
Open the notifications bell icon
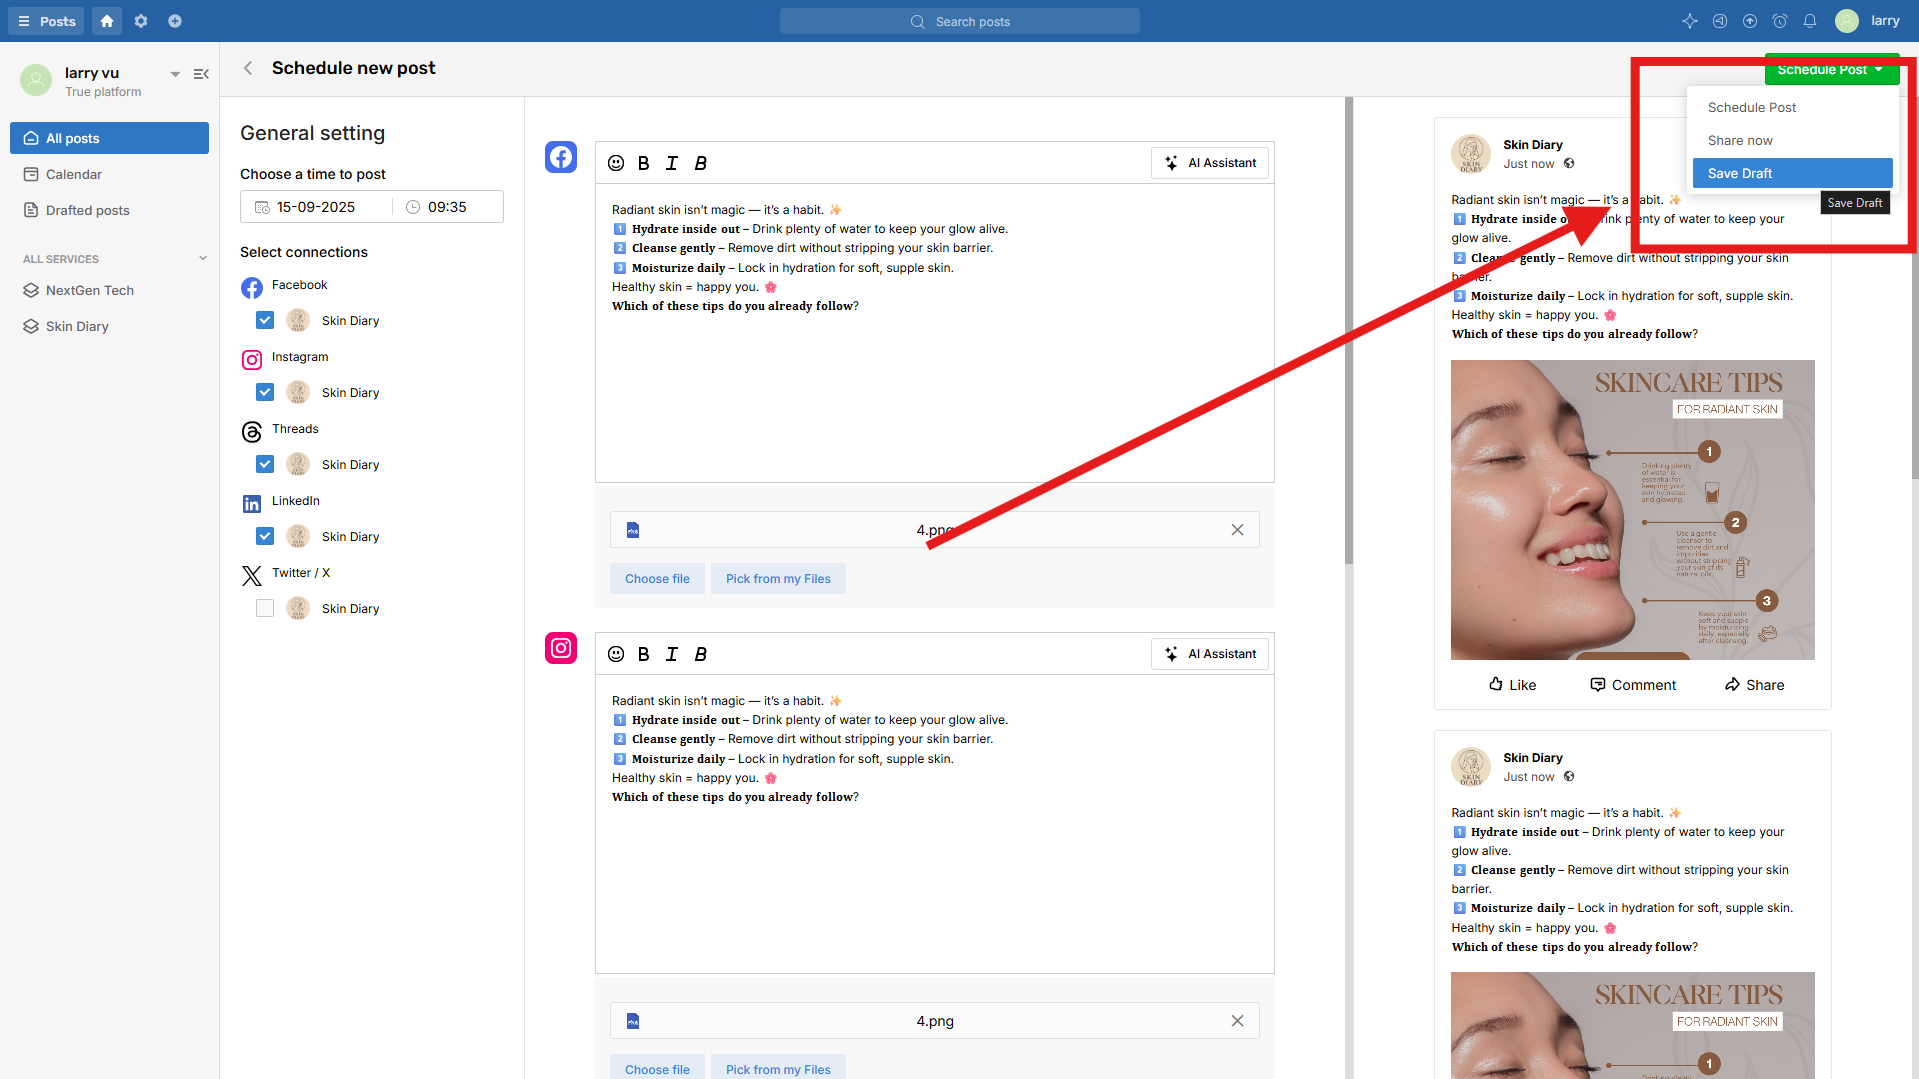tap(1810, 21)
